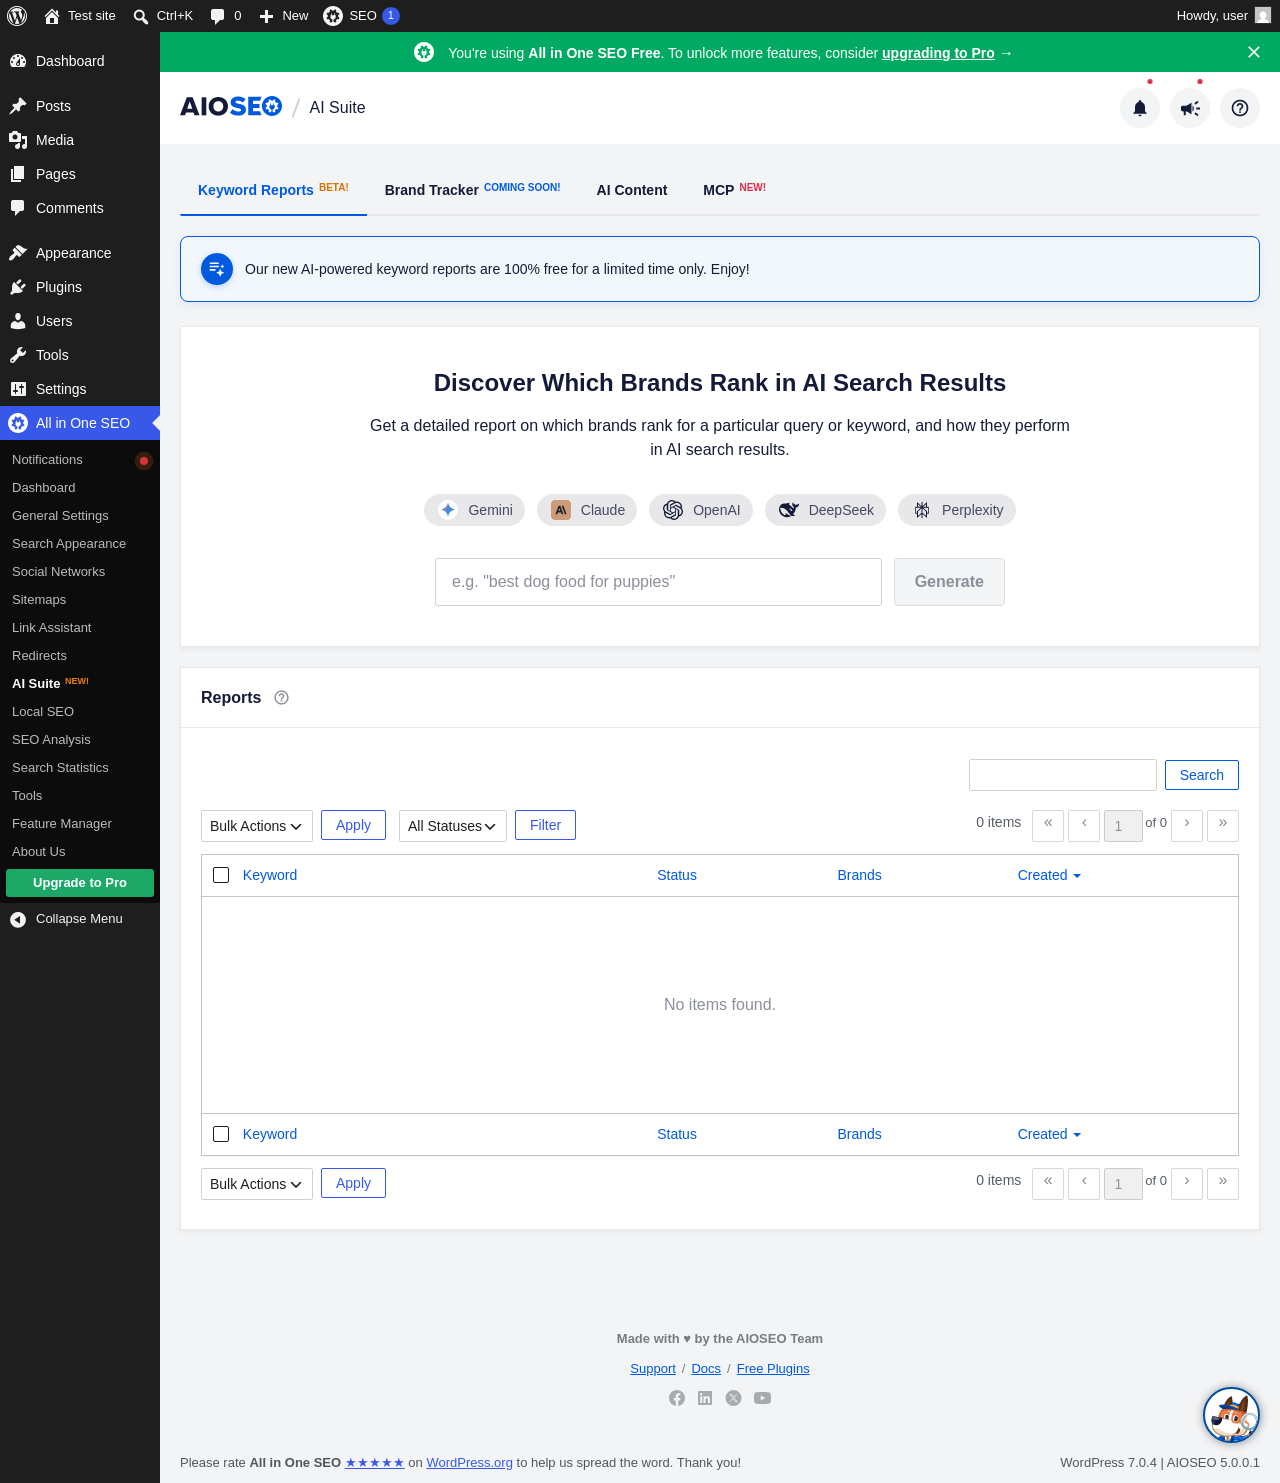
Task: Click the Reports help tooltip icon
Action: click(x=282, y=698)
